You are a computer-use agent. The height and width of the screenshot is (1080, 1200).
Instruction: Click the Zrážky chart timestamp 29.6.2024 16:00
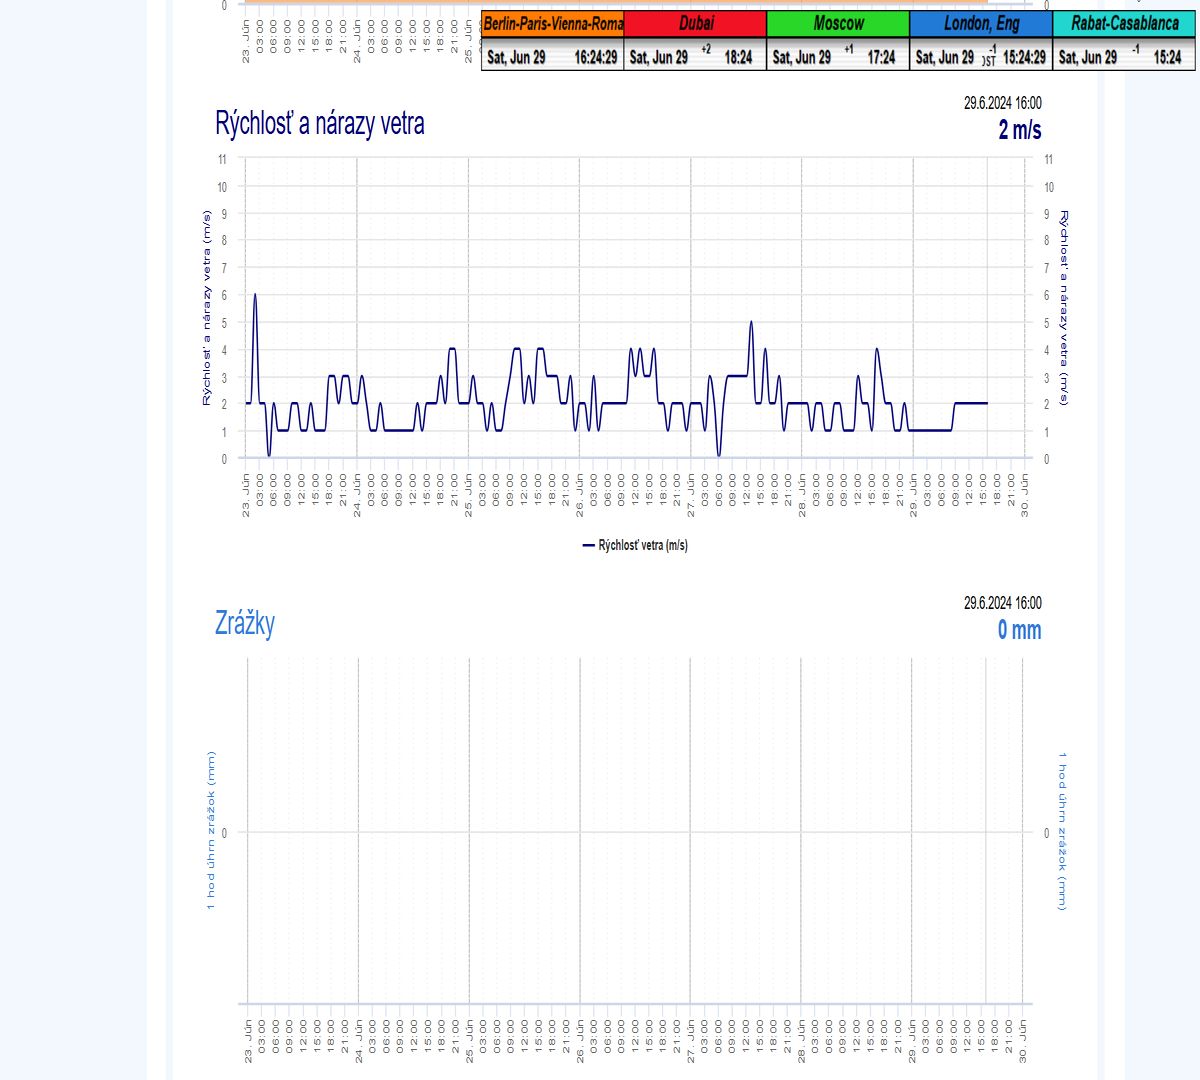[x=1002, y=603]
